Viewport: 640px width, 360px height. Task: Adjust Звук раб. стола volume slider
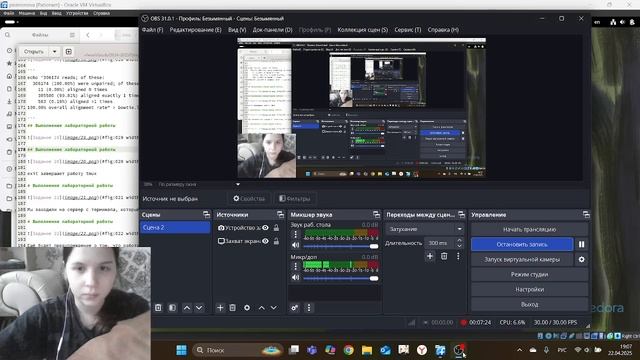(340, 246)
